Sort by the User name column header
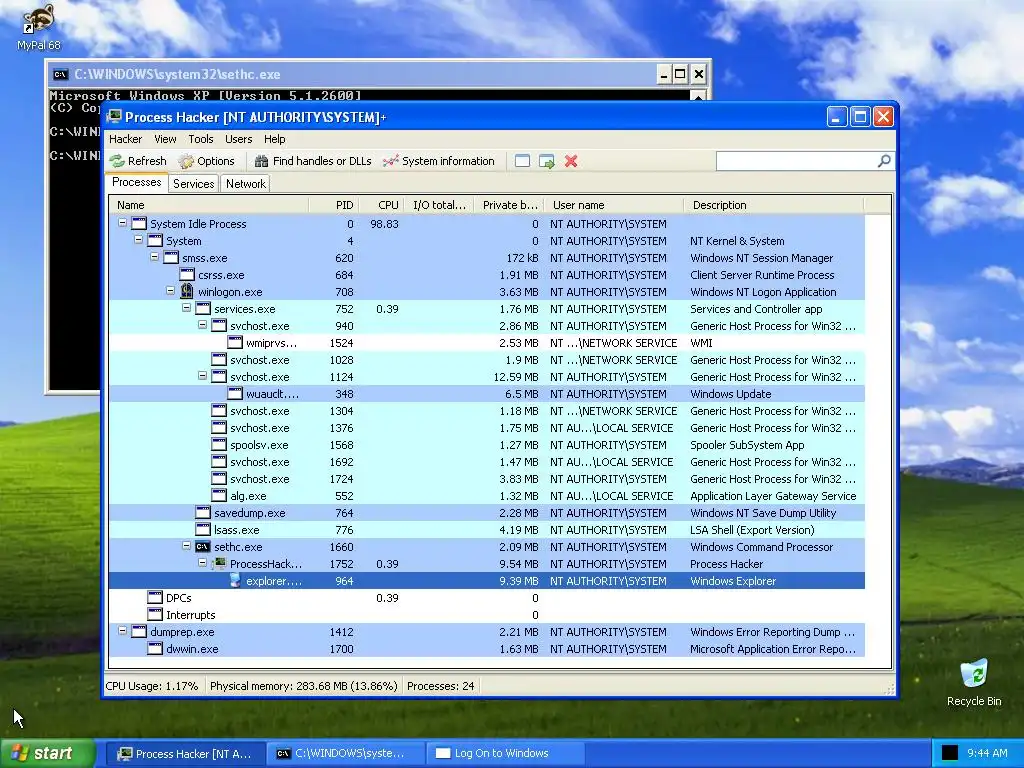This screenshot has width=1024, height=768. (614, 205)
